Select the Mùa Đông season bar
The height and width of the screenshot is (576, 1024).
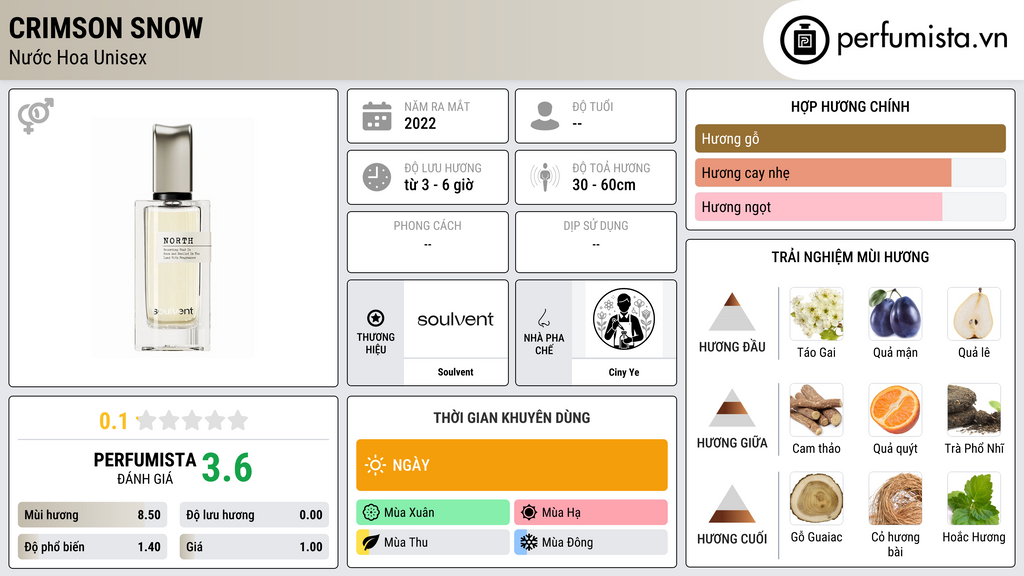591,542
